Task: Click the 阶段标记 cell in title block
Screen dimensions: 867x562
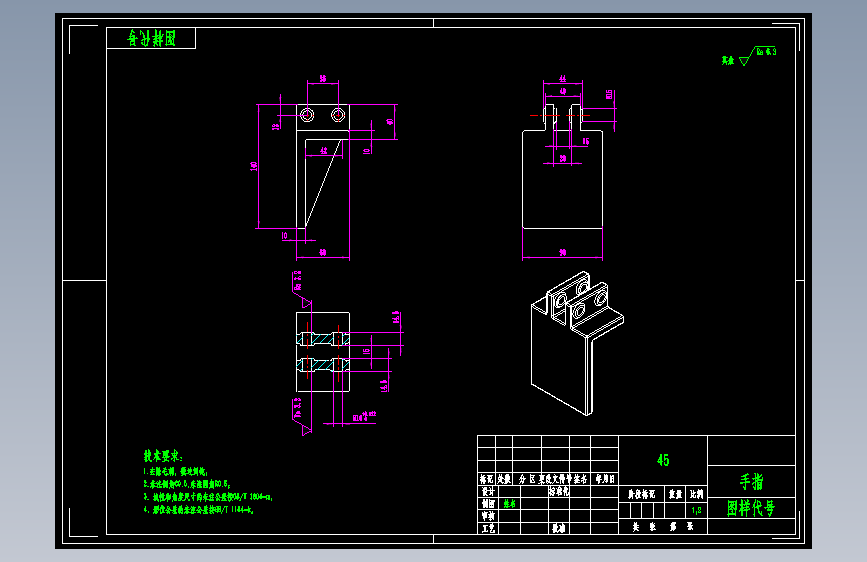Action: point(641,494)
